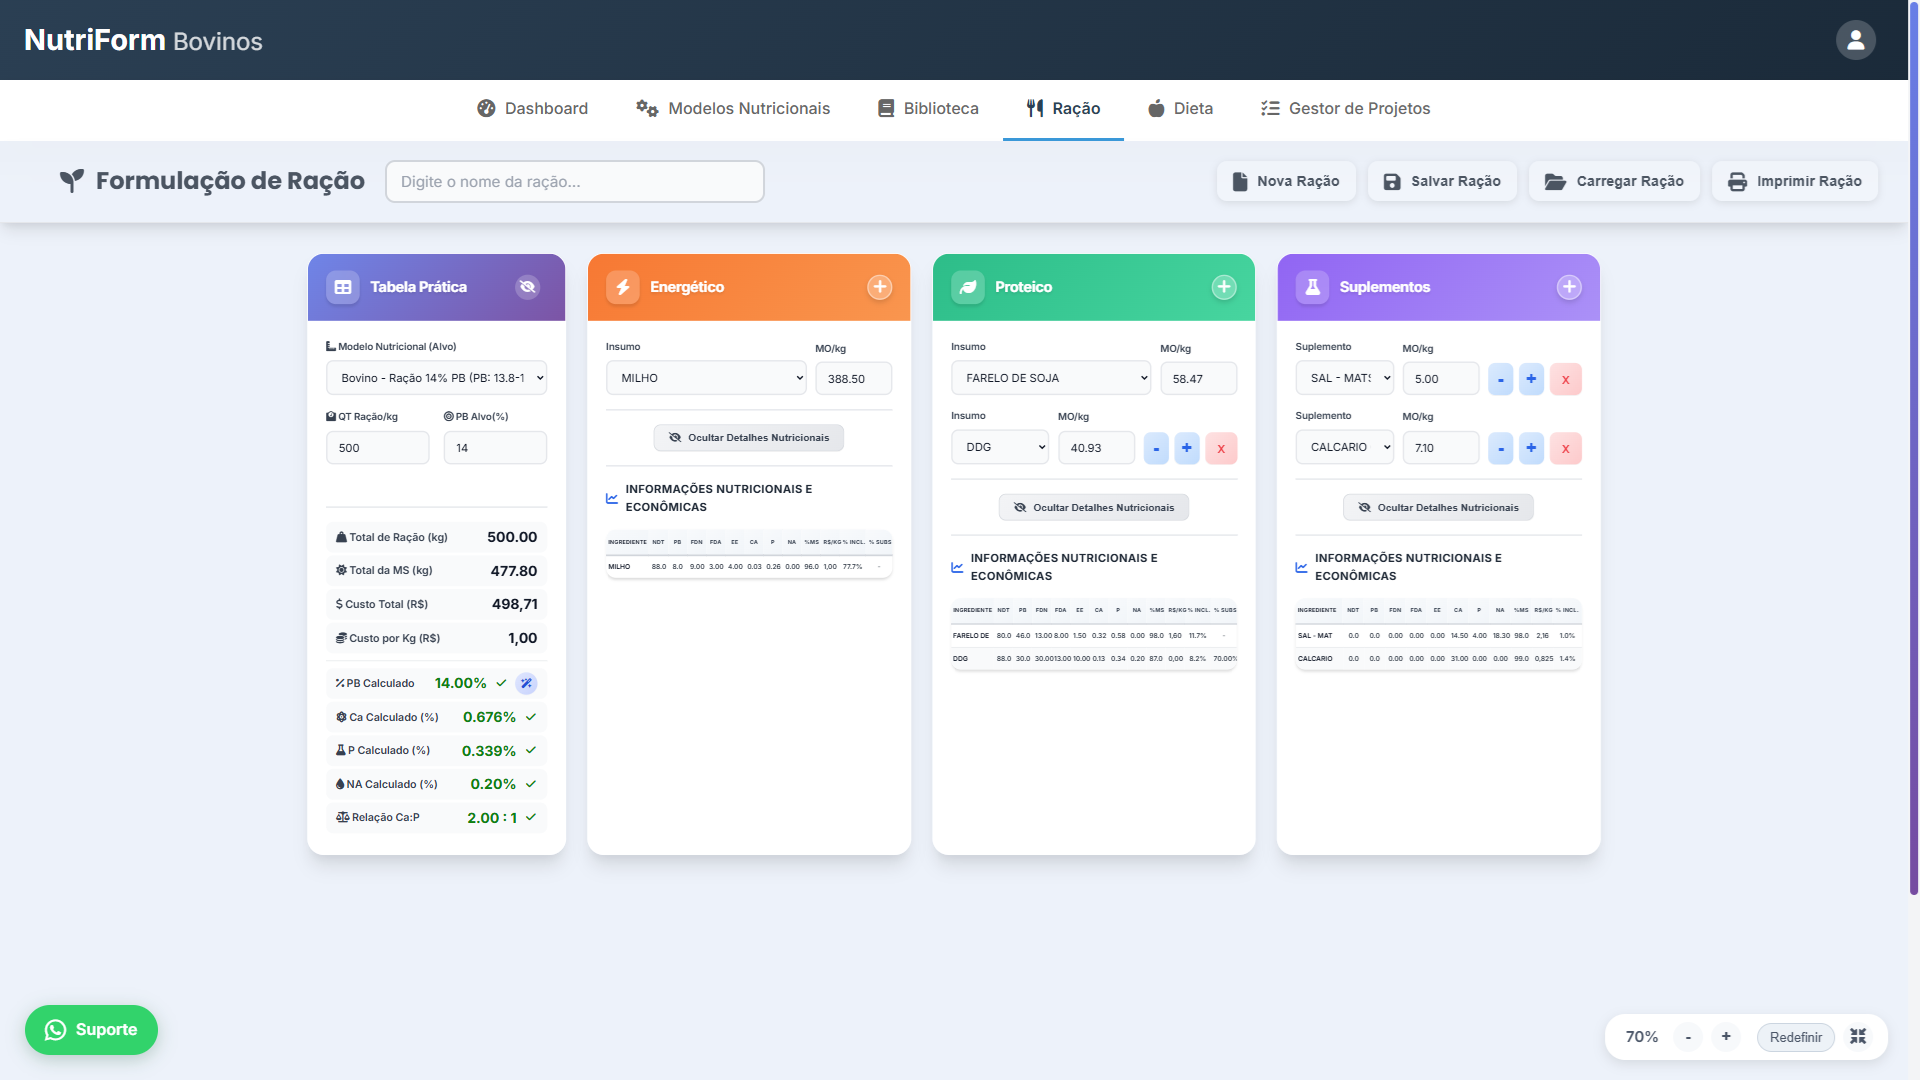Open the user profile avatar icon
This screenshot has width=1920, height=1080.
click(x=1855, y=40)
